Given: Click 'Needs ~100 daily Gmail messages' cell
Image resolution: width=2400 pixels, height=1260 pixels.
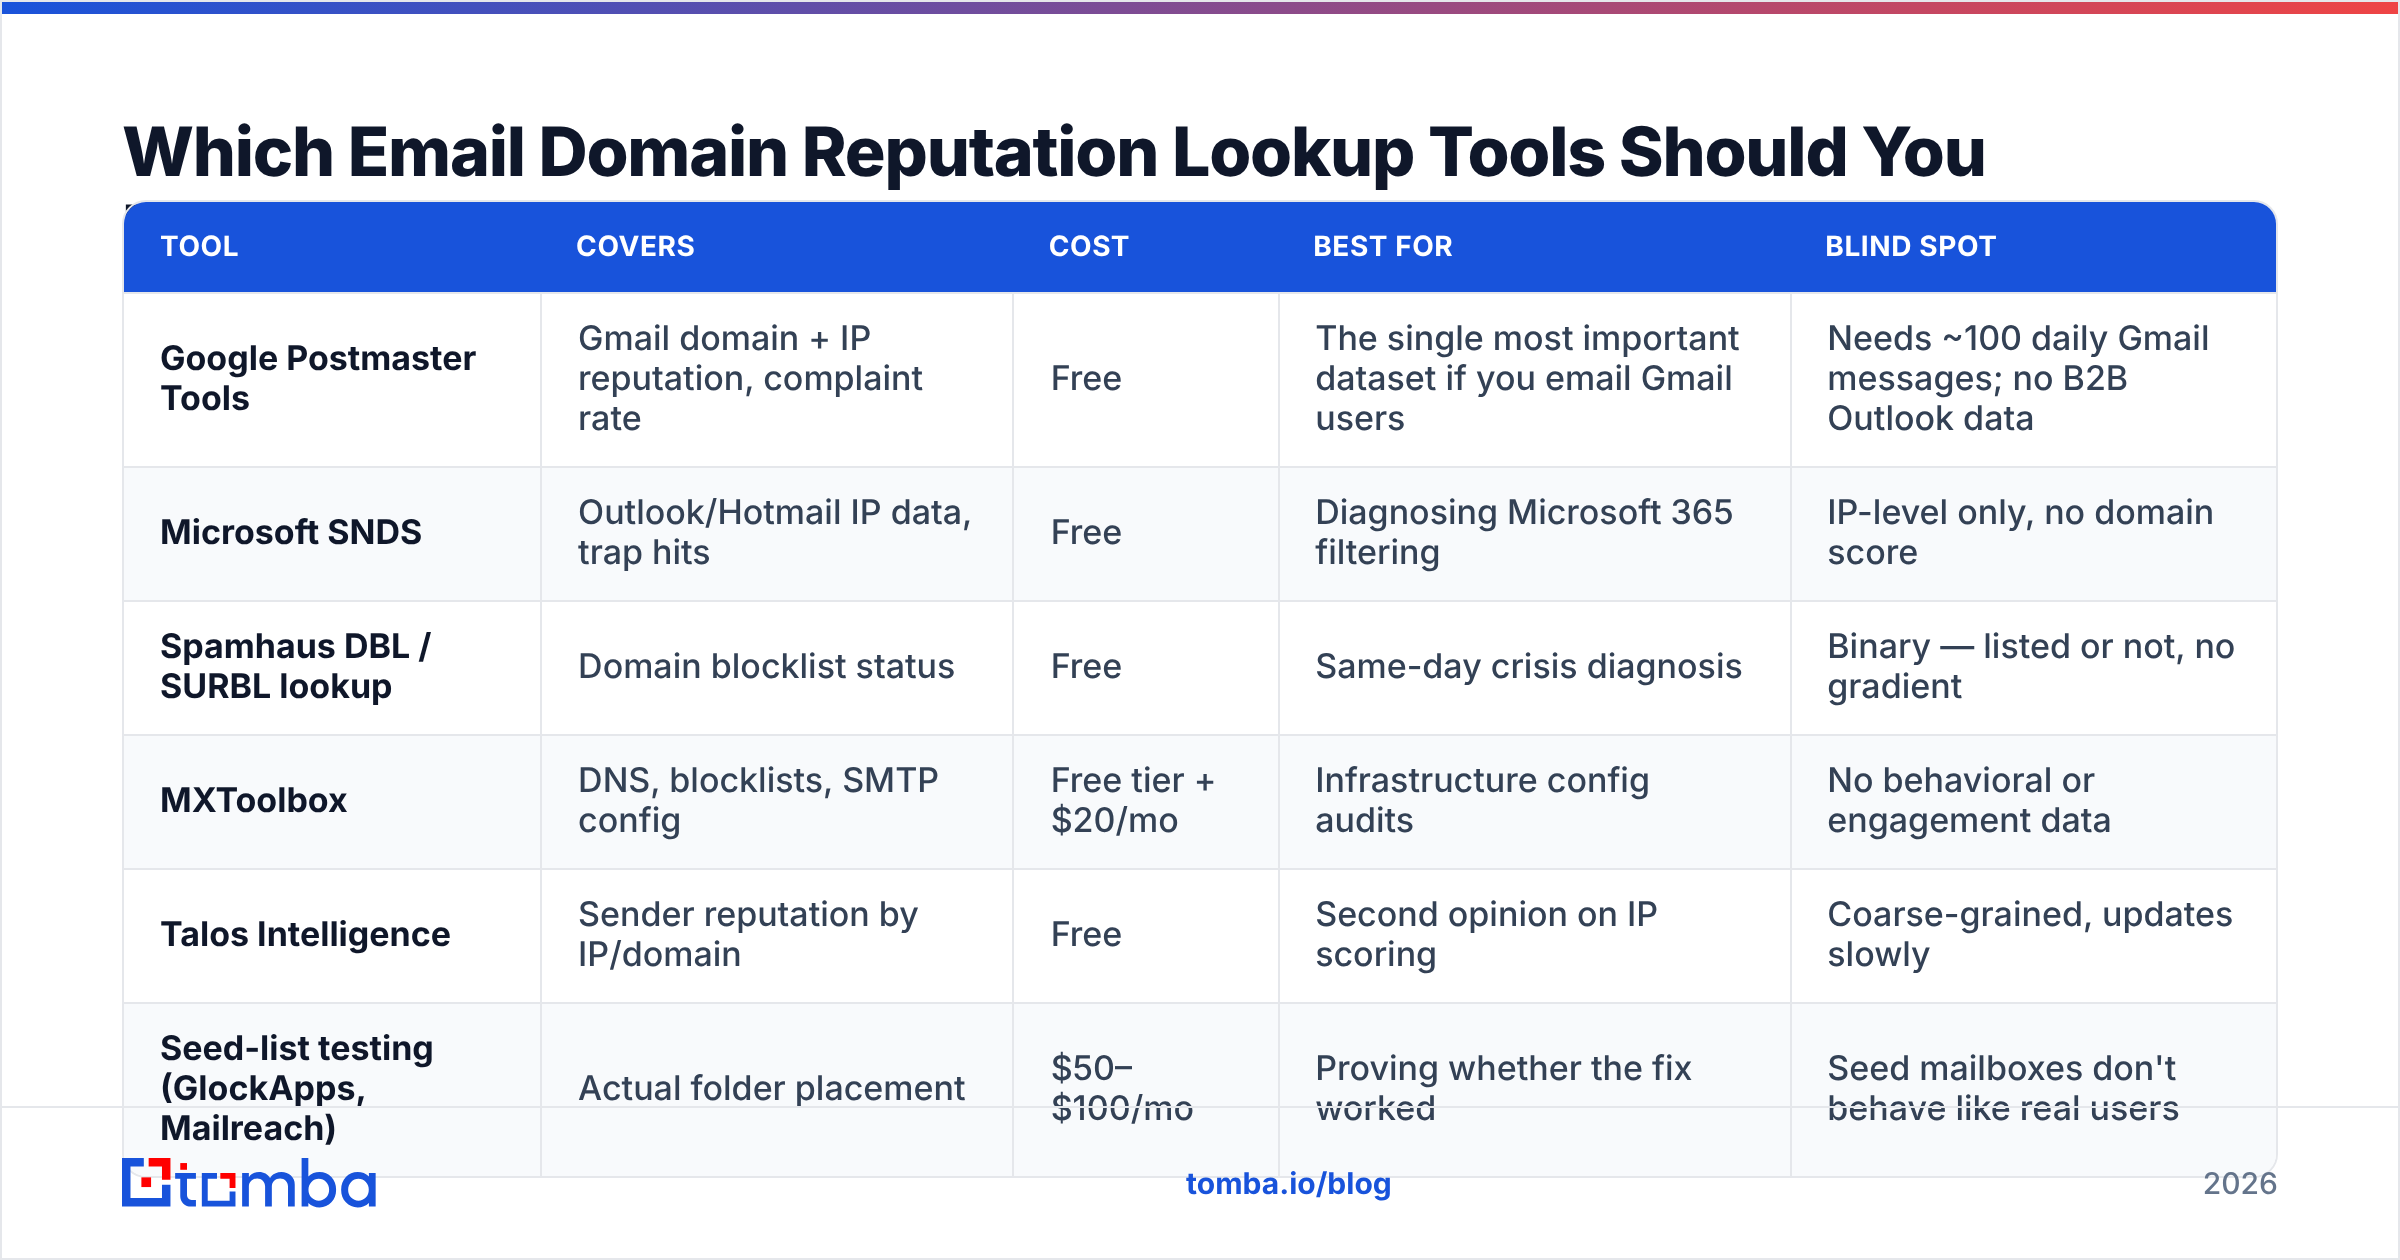Looking at the screenshot, I should [x=2033, y=379].
